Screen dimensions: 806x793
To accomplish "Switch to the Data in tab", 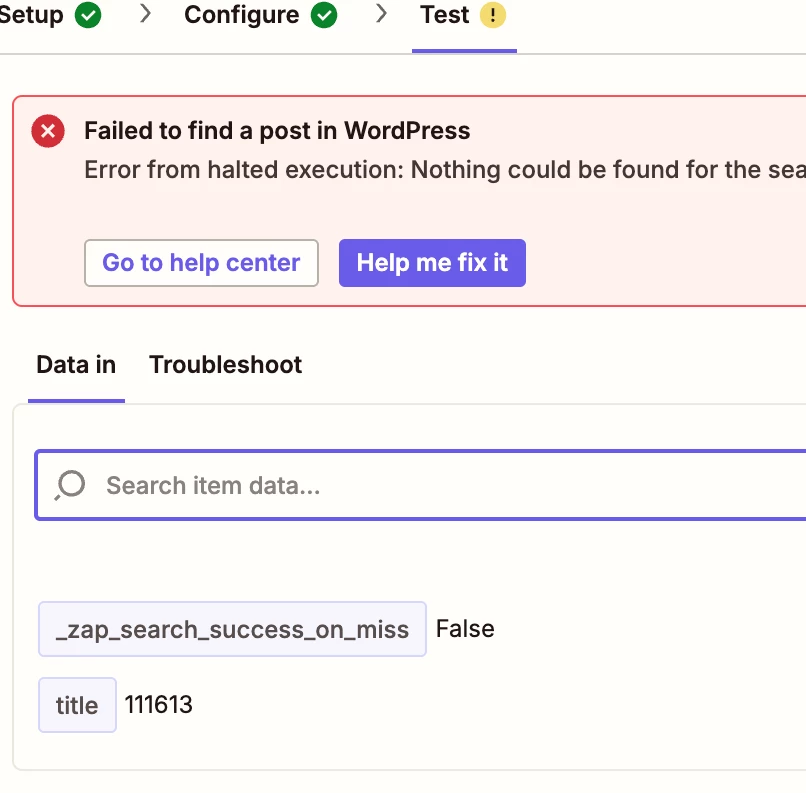I will pos(76,365).
